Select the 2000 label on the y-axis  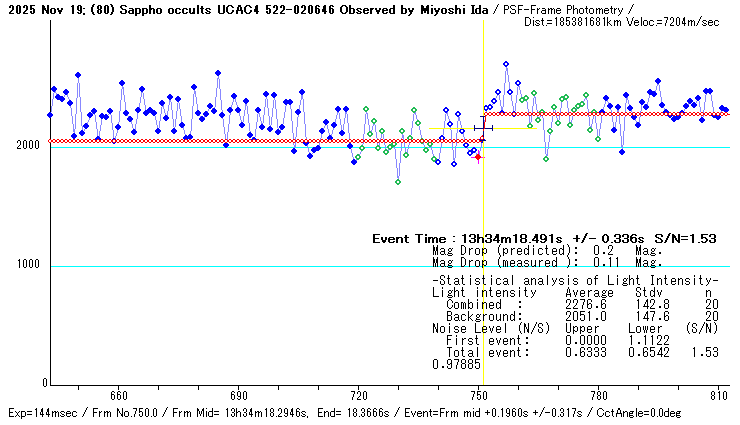pos(25,146)
